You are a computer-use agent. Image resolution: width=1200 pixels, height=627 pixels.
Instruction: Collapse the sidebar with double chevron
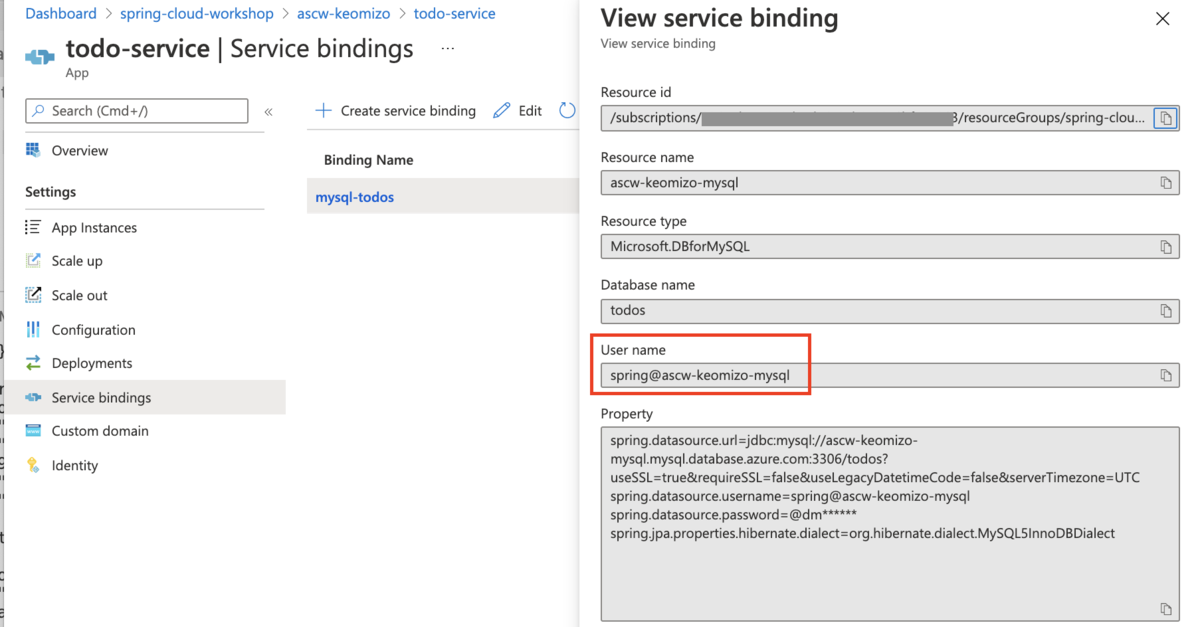tap(268, 112)
